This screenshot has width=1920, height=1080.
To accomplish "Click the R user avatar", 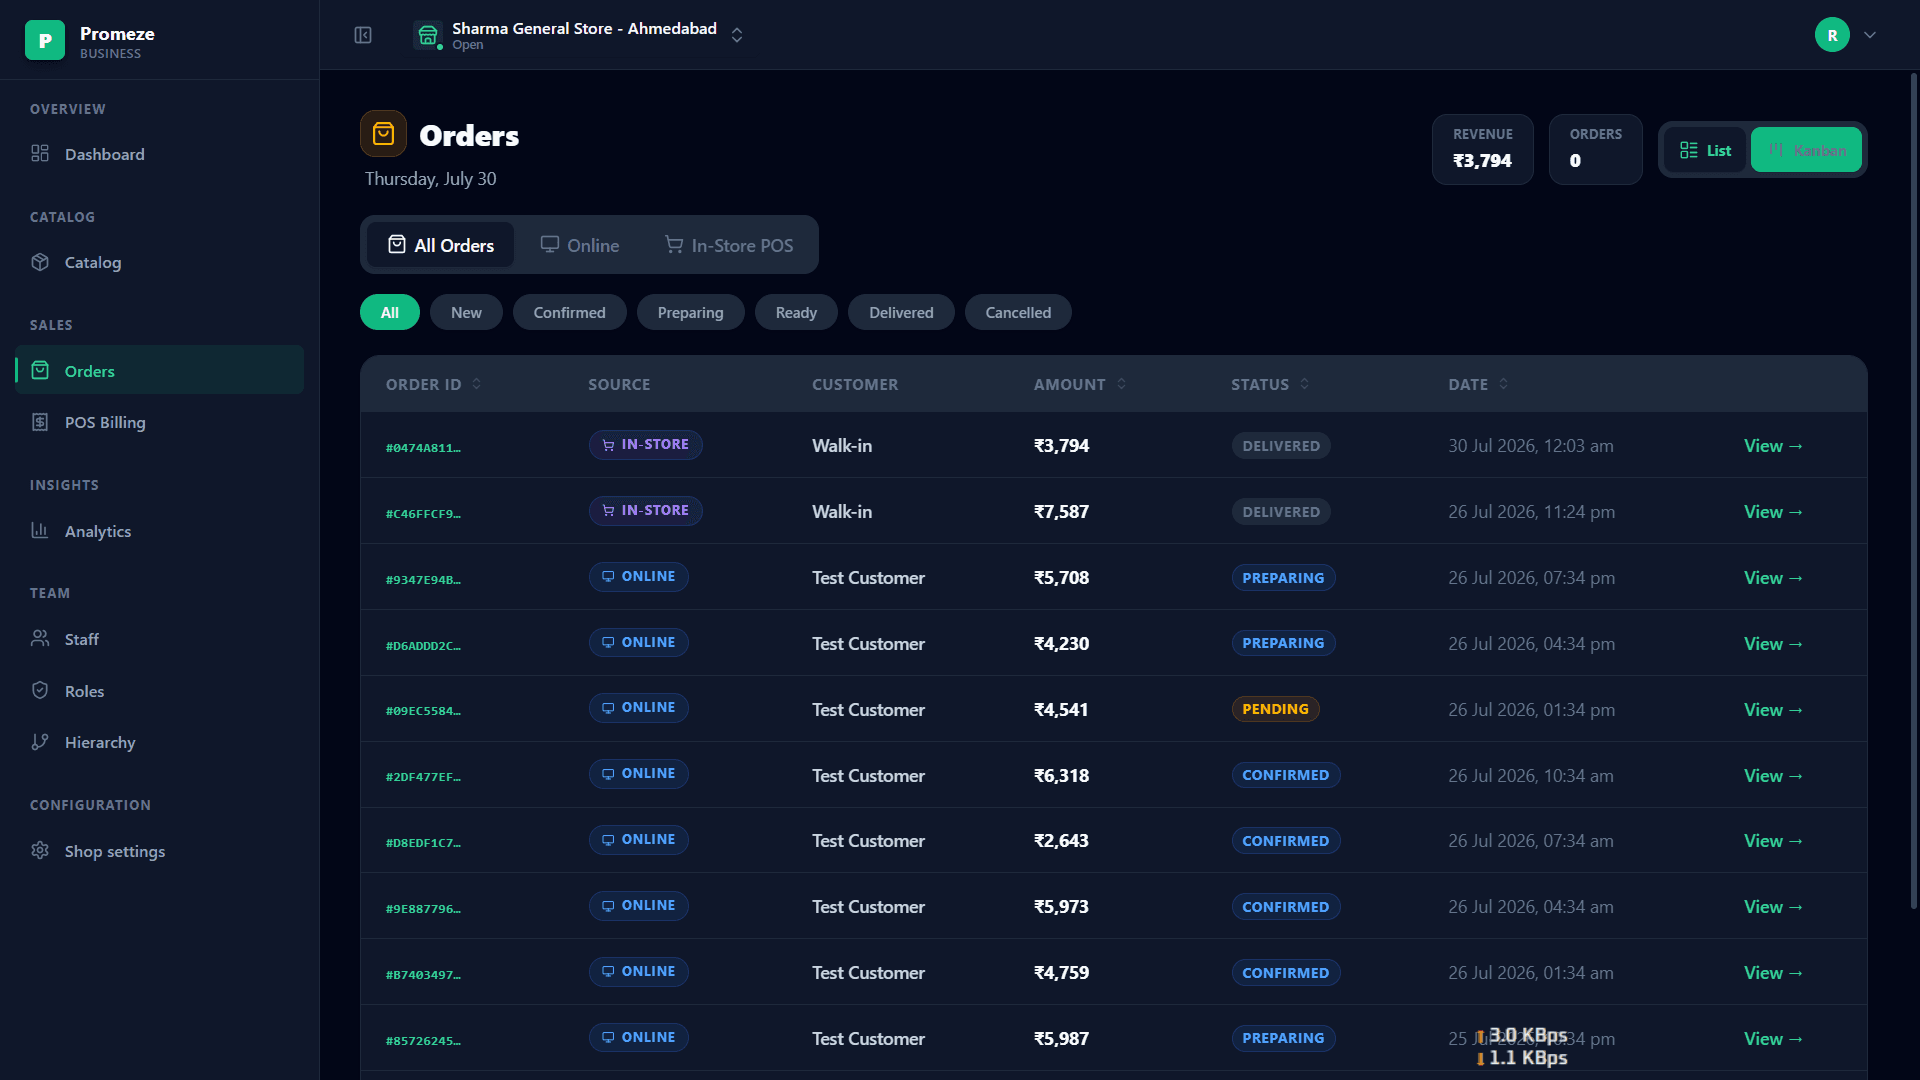I will 1832,35.
